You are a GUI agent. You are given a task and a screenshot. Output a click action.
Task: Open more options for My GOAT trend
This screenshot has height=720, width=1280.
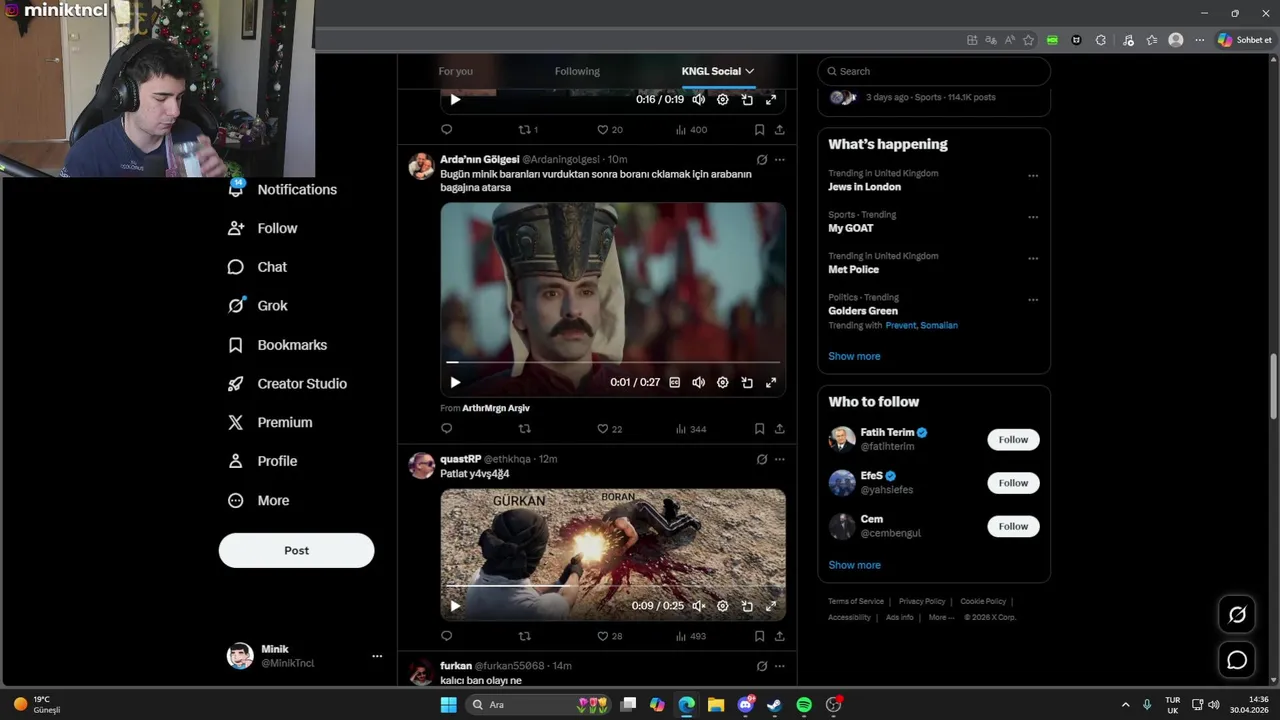(1033, 217)
